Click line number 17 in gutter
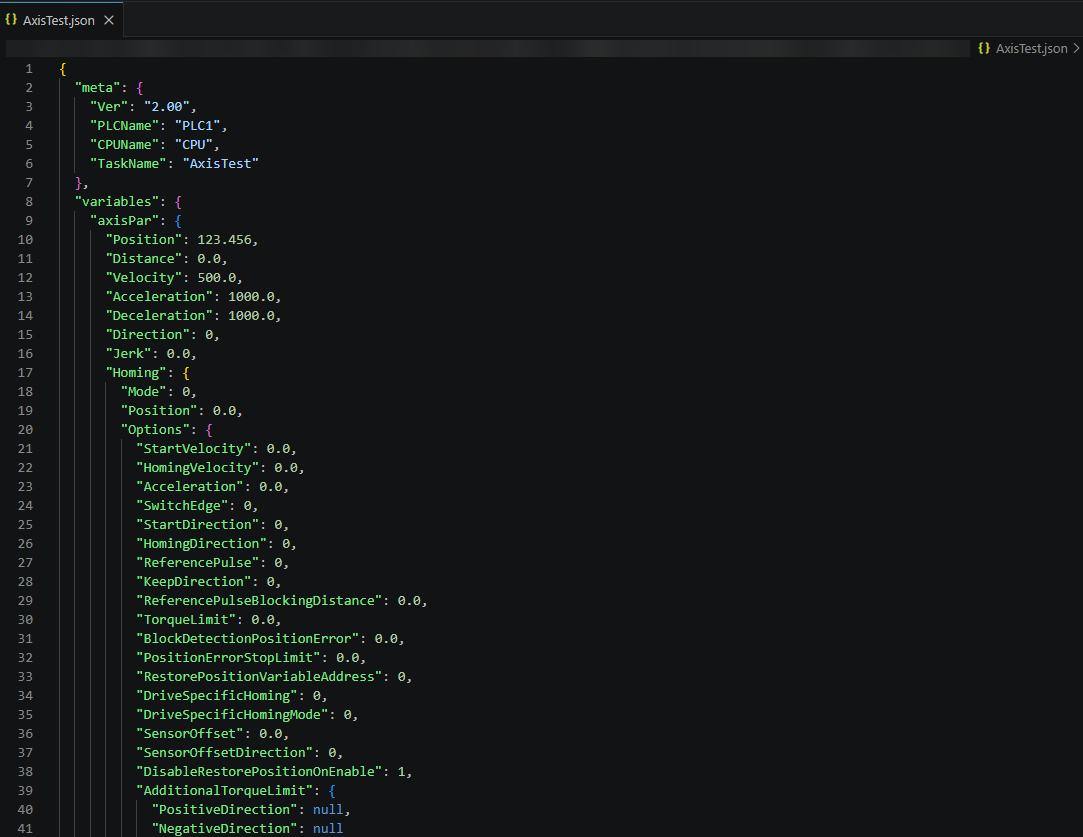1083x837 pixels. (x=25, y=372)
